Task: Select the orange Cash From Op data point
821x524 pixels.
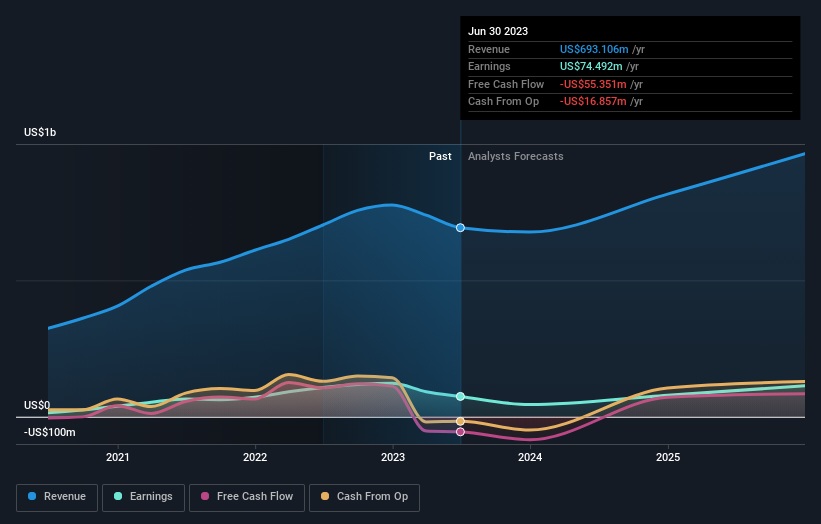Action: [460, 421]
